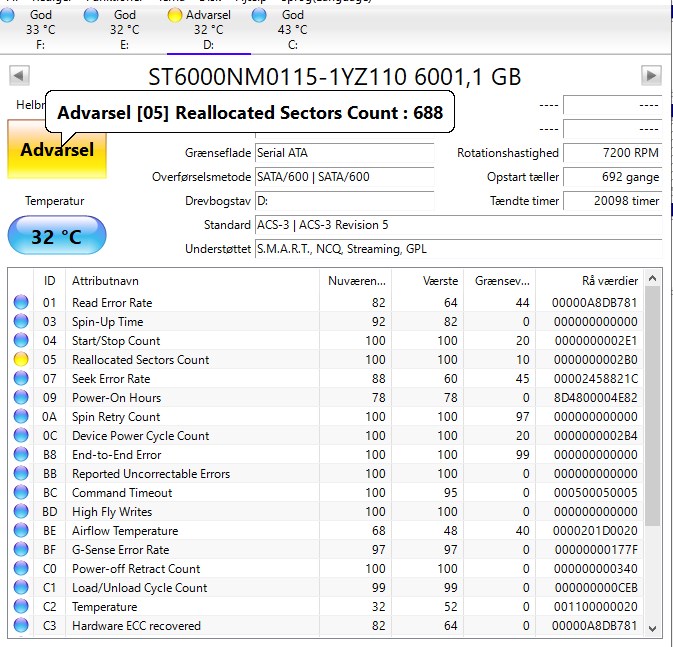Click yellow status dot for Reallocated Sectors Count
The width and height of the screenshot is (673, 647).
(x=21, y=359)
